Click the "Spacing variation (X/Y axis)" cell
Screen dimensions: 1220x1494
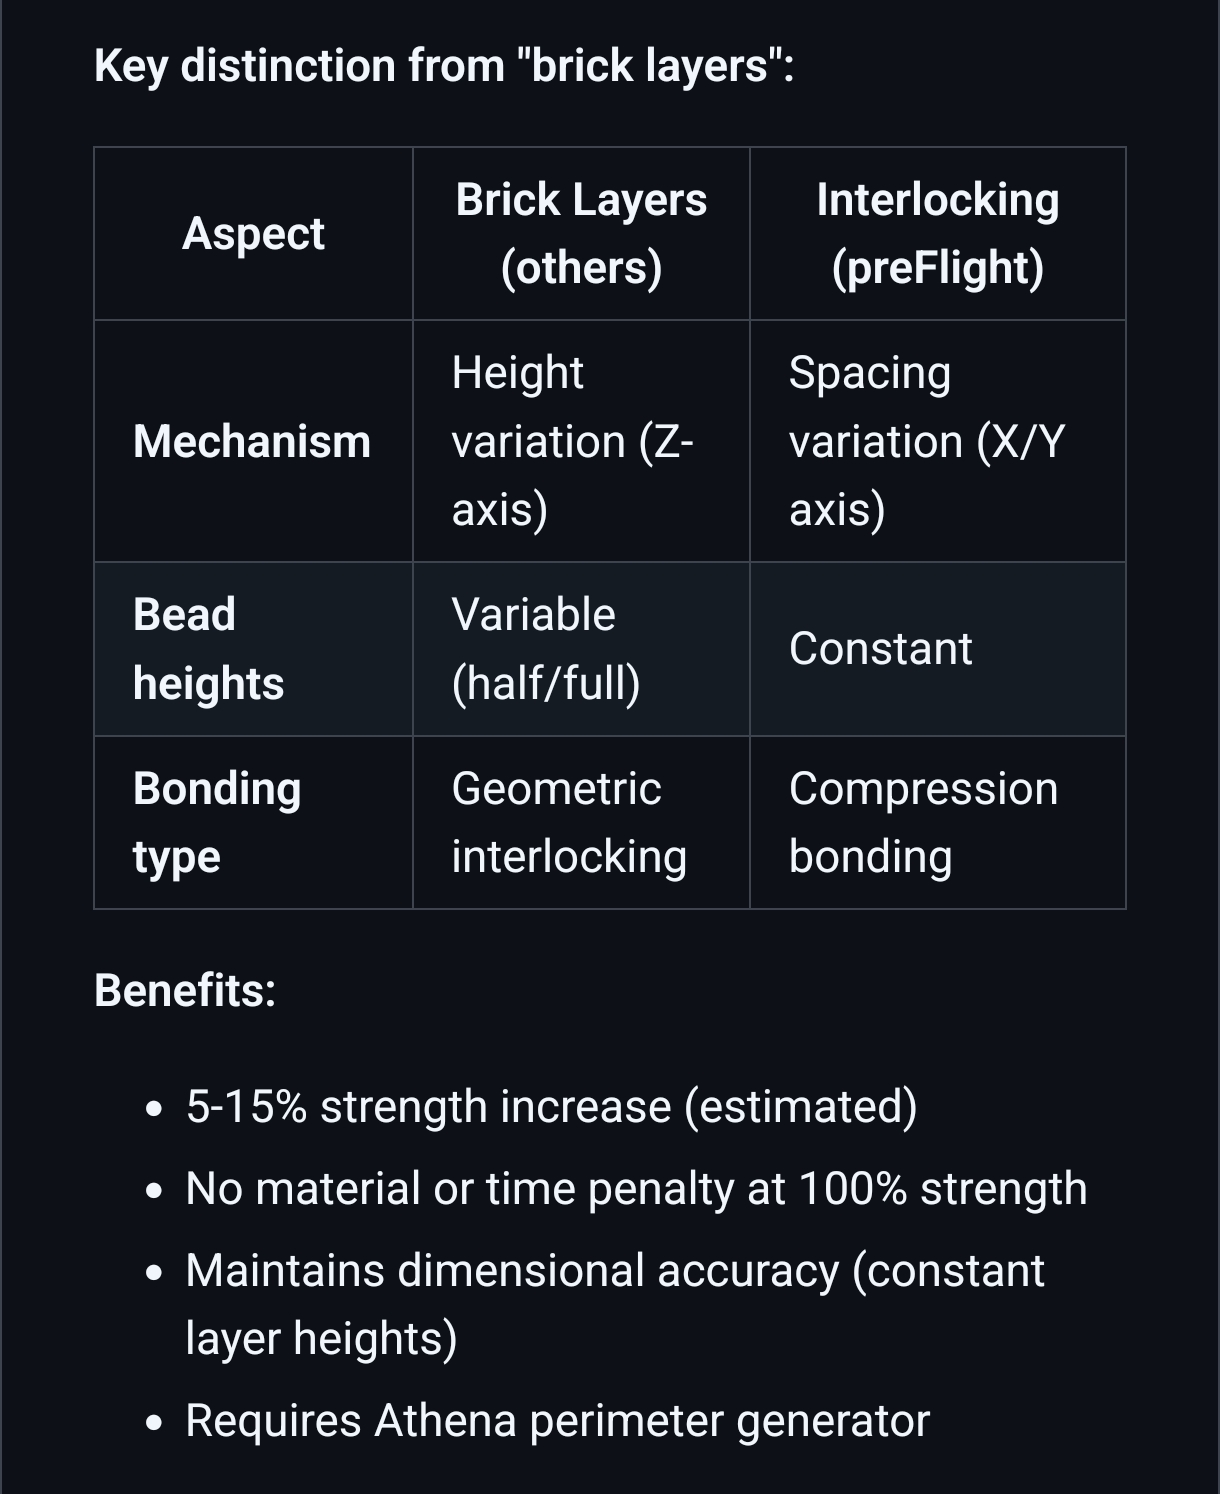(x=926, y=441)
